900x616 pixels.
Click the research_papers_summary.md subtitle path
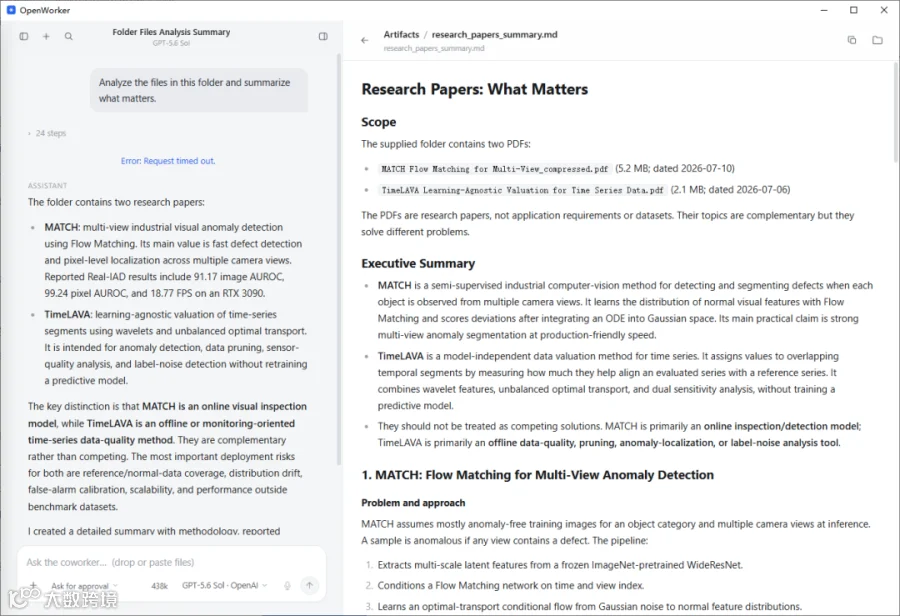pos(434,48)
